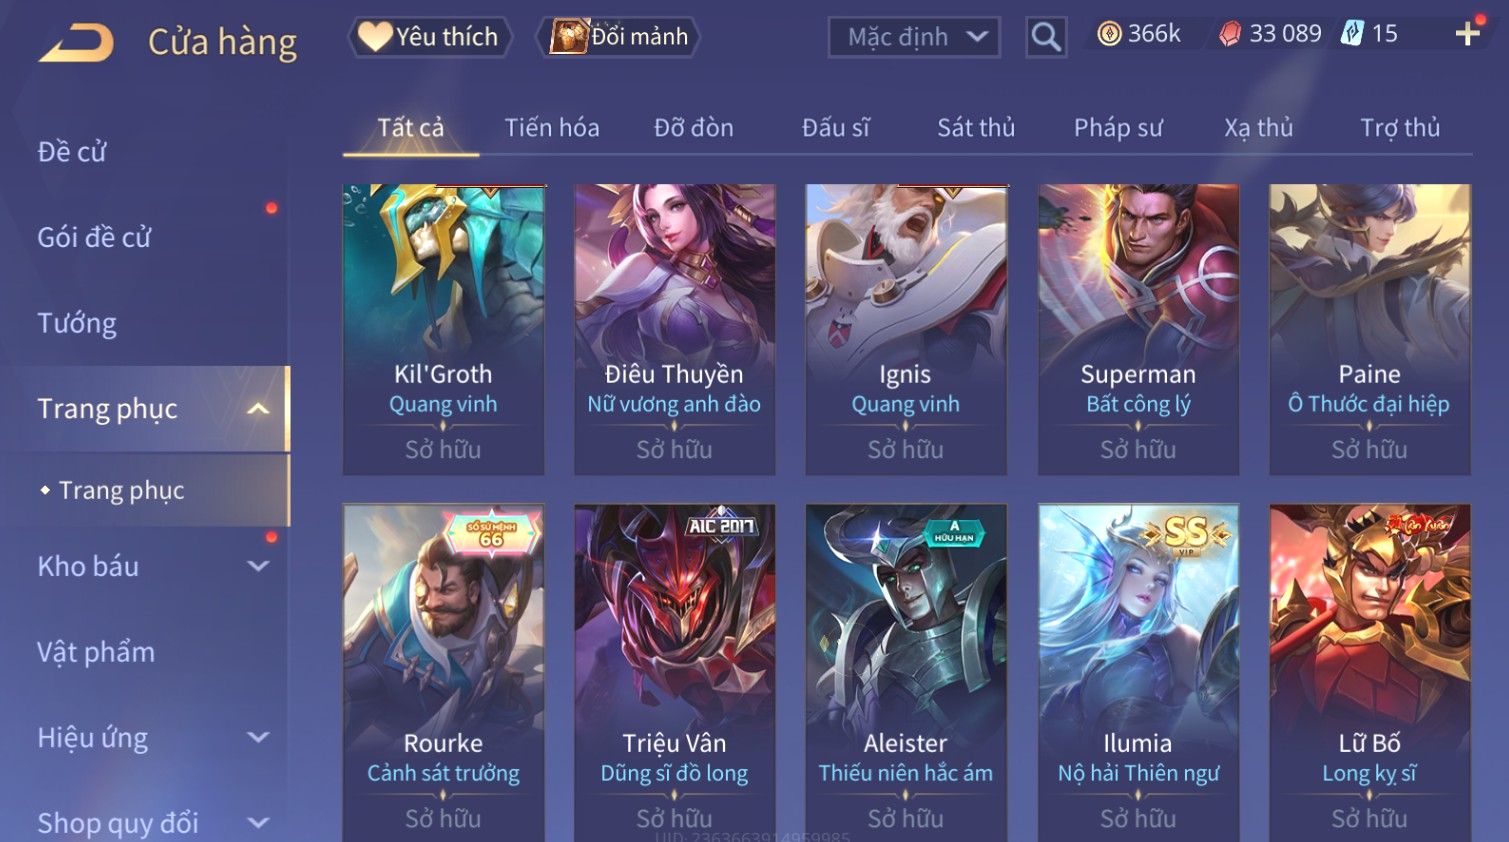Tap the plus icon to add currency
This screenshot has width=1509, height=842.
[1467, 33]
